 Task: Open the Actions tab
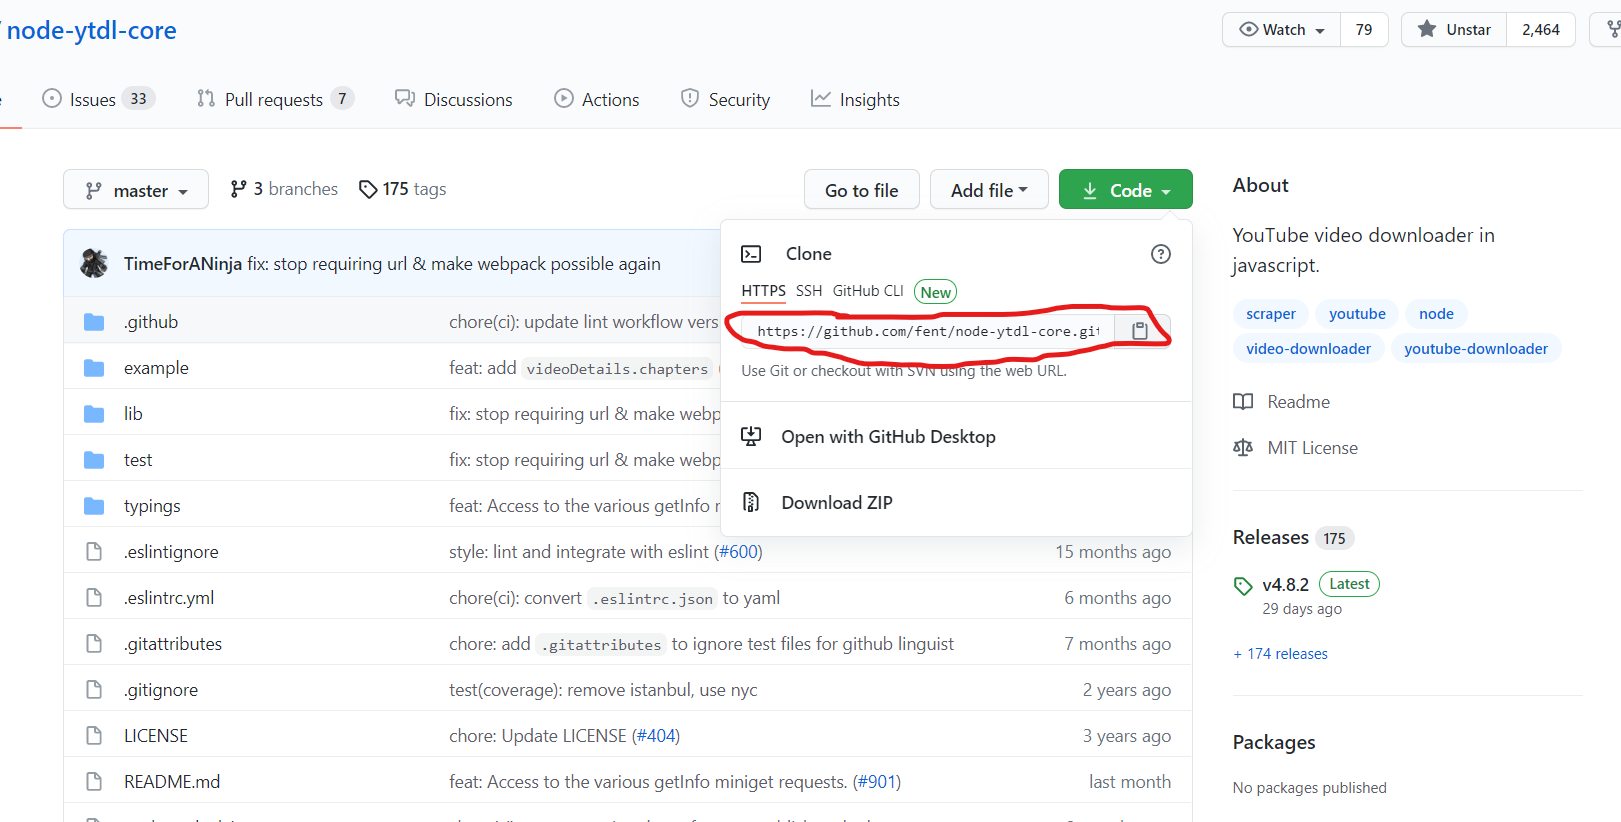tap(597, 99)
